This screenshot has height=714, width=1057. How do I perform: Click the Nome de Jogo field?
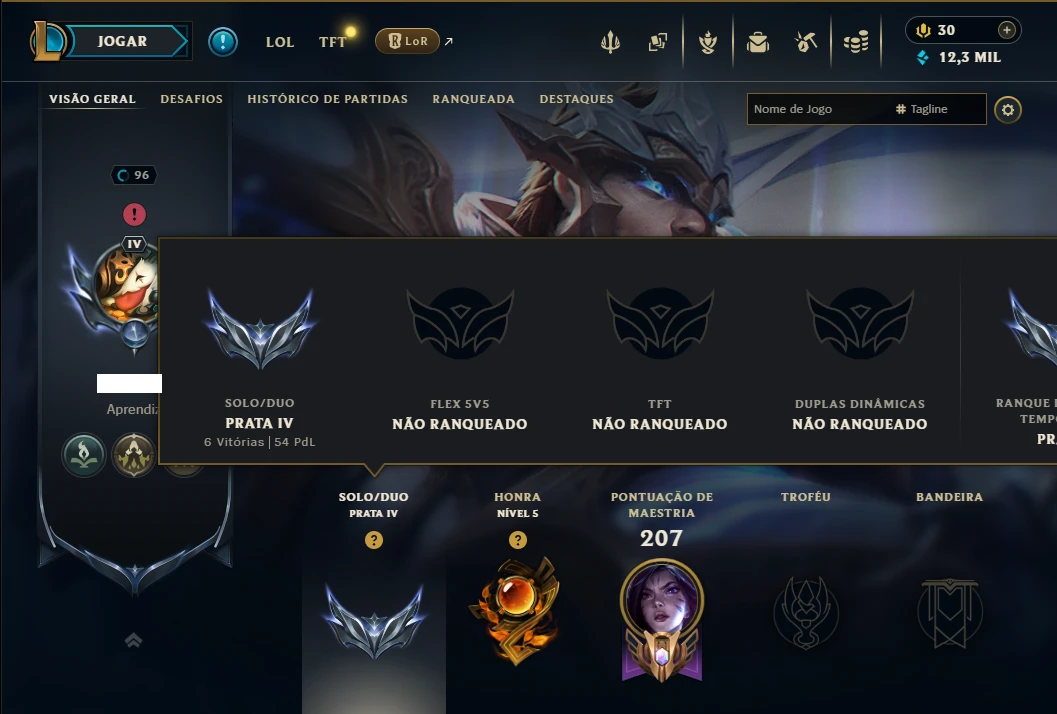pyautogui.click(x=818, y=109)
